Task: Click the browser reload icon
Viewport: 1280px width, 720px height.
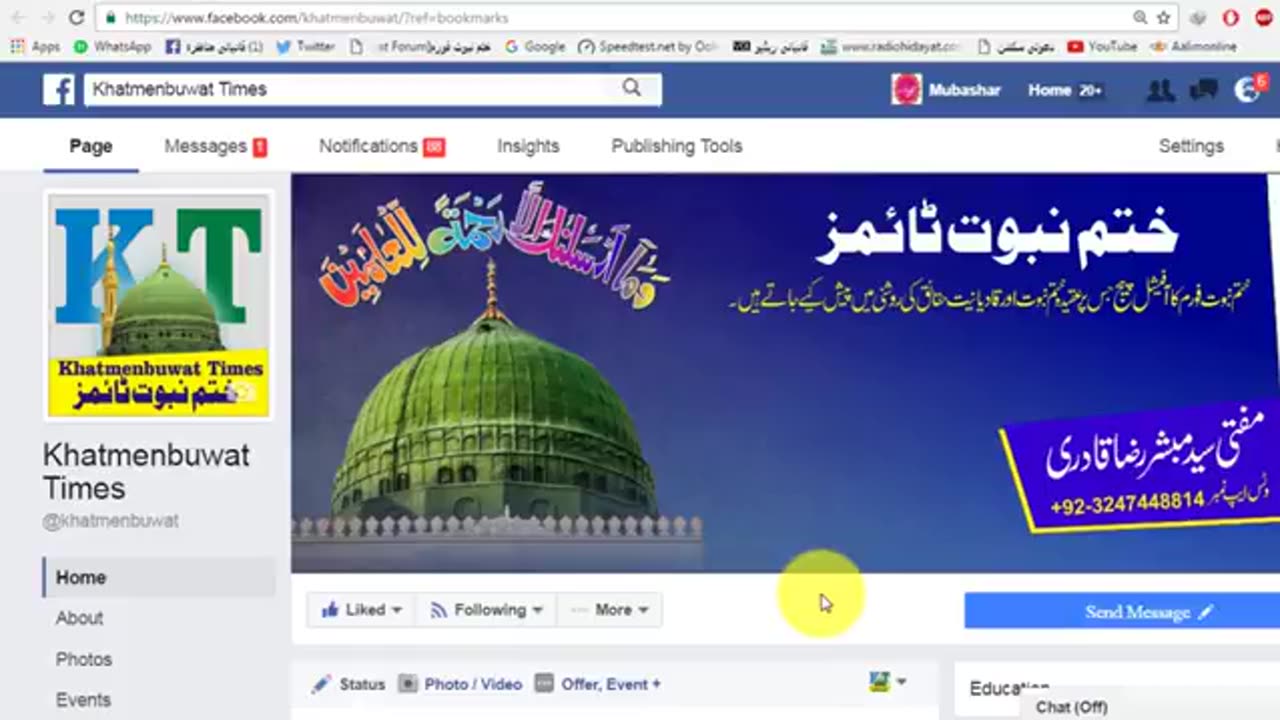Action: click(77, 17)
